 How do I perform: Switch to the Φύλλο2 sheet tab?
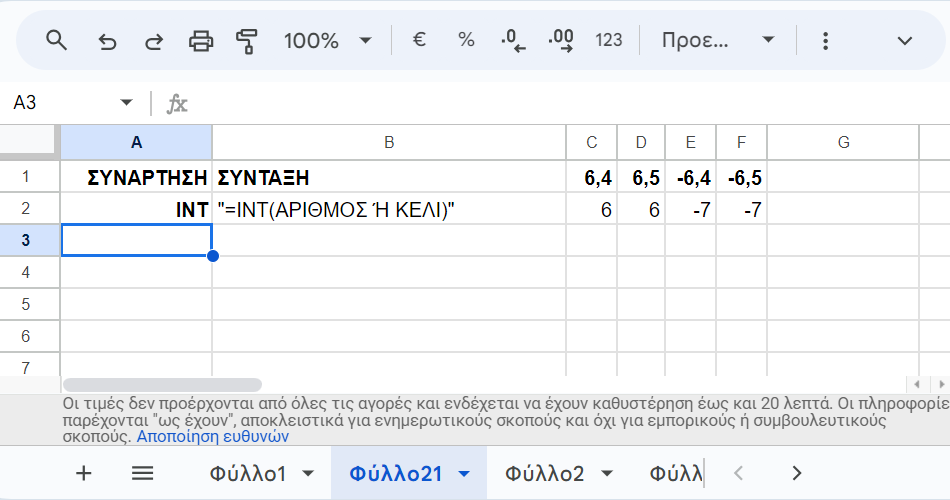coord(544,473)
